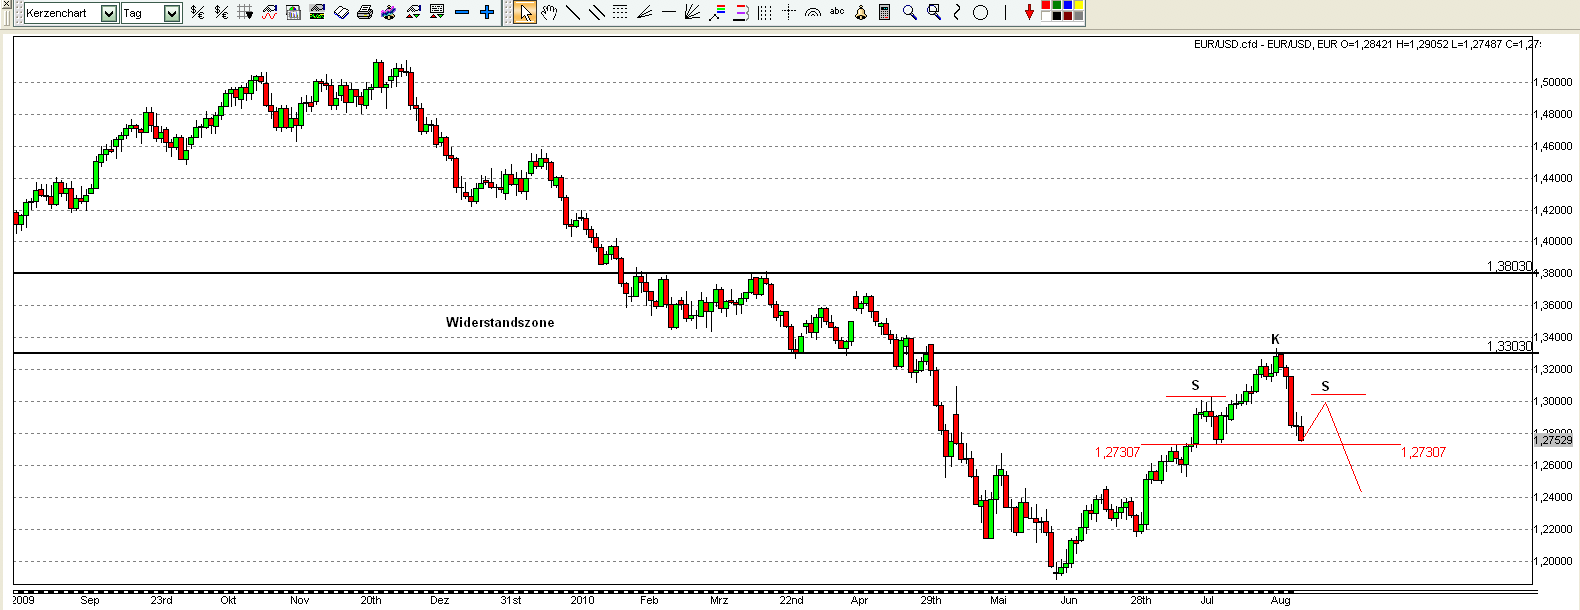Click the K label above the peak
Image resolution: width=1580 pixels, height=610 pixels.
(1275, 339)
